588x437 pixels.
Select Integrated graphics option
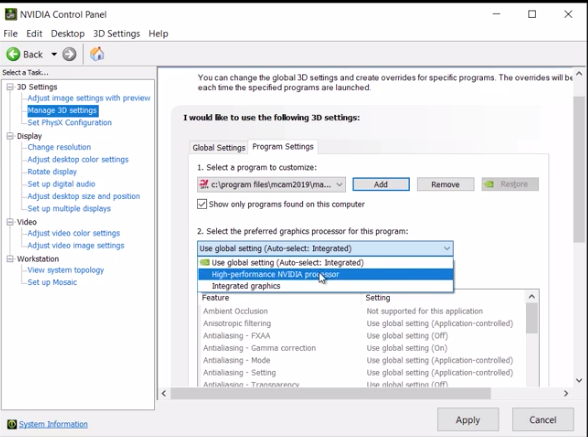click(325, 286)
